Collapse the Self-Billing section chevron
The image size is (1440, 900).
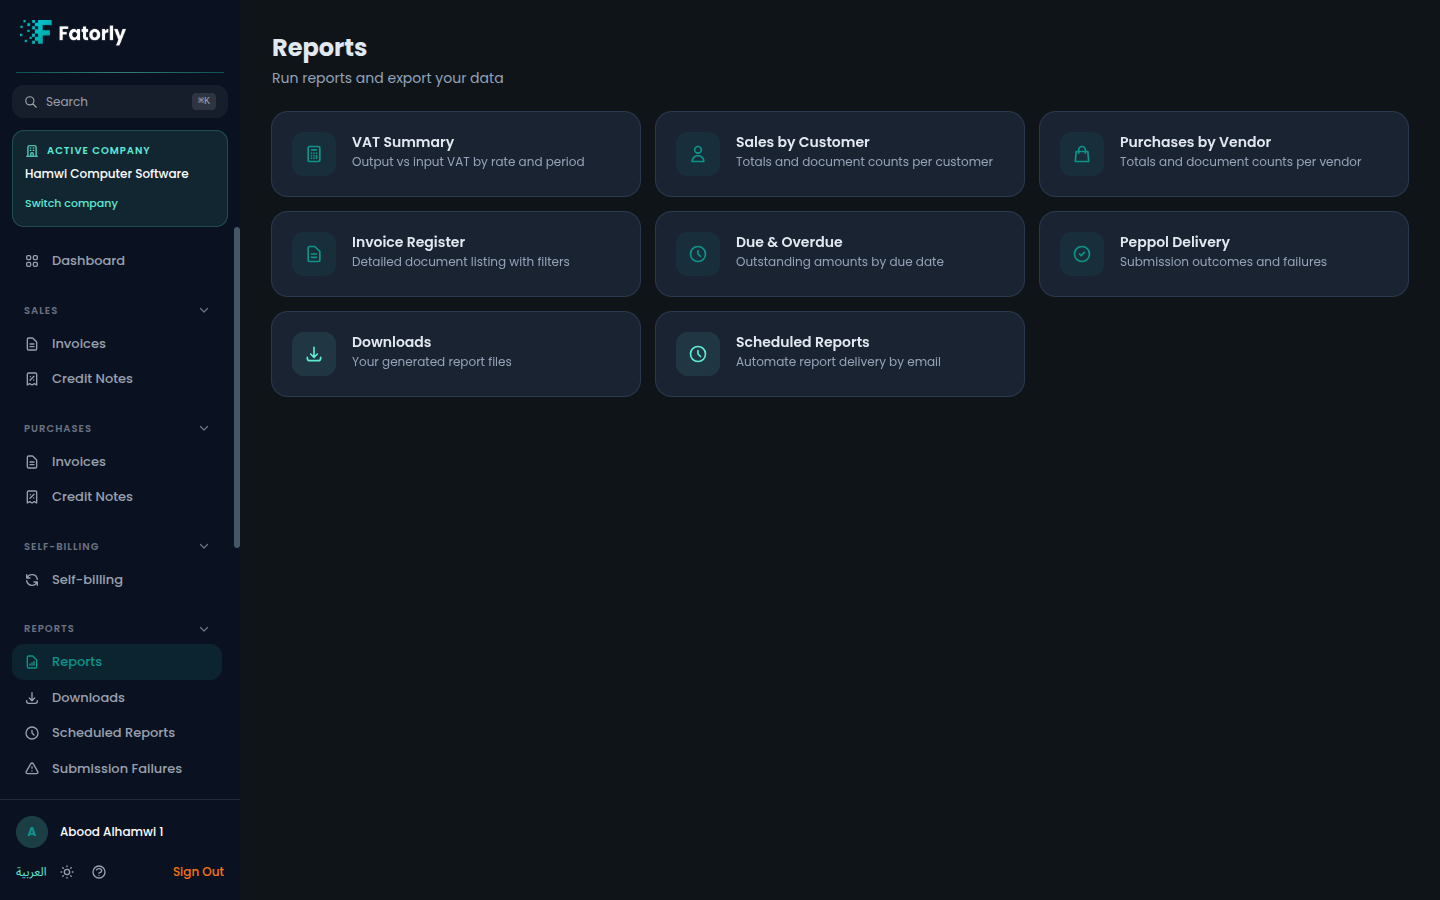pos(204,547)
